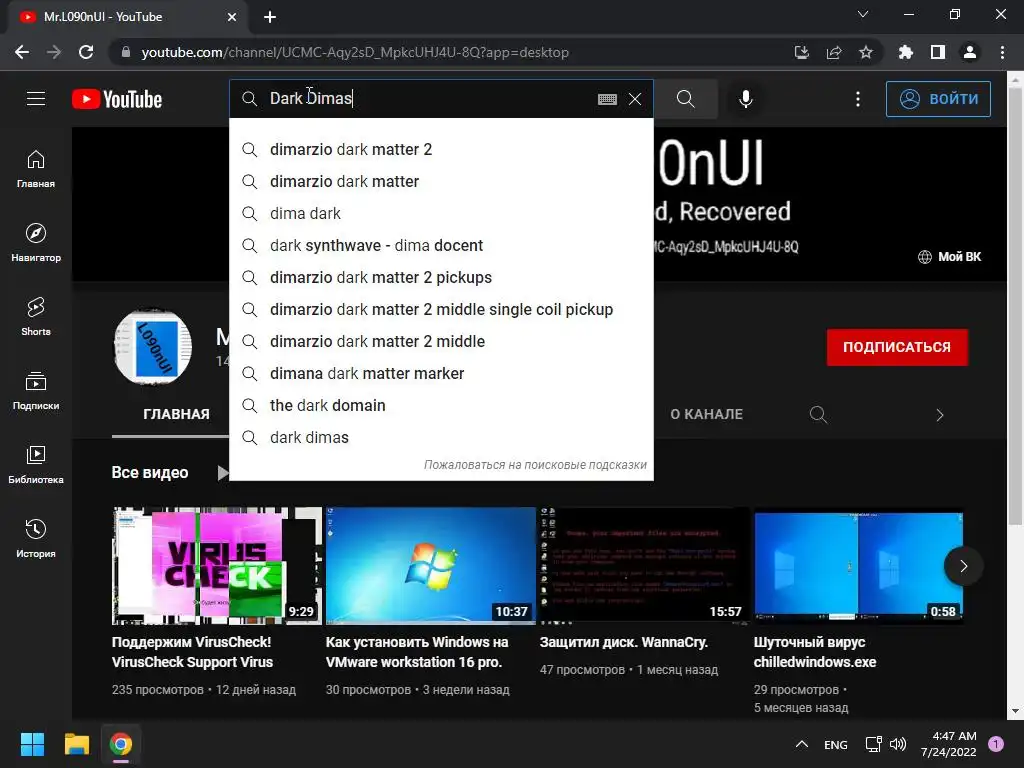This screenshot has width=1024, height=768.
Task: Open Библиотека in the sidebar
Action: tap(36, 464)
